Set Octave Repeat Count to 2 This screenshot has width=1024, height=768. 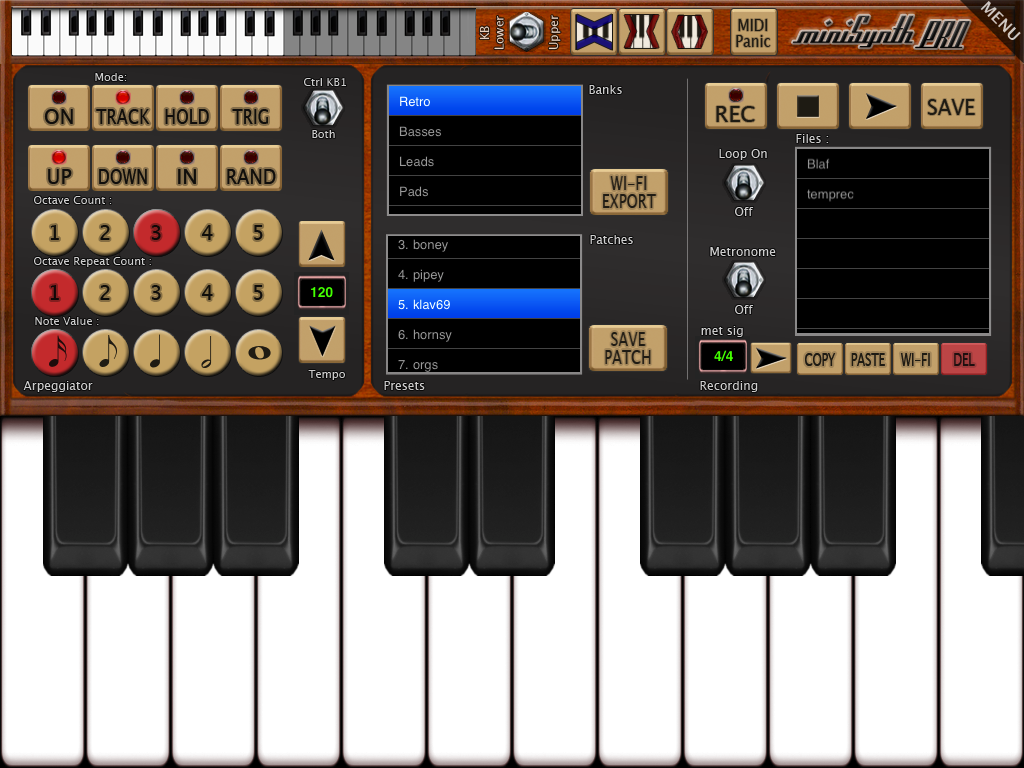[x=106, y=292]
